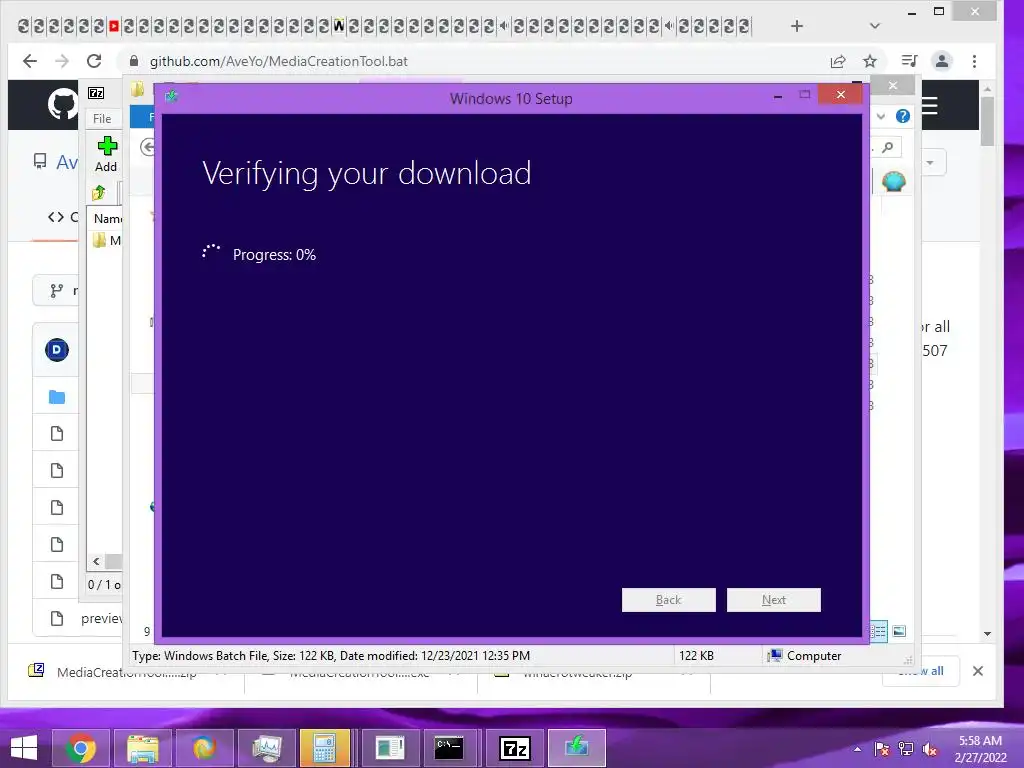The height and width of the screenshot is (768, 1024).
Task: Open the Calculator taskbar icon
Action: point(325,748)
